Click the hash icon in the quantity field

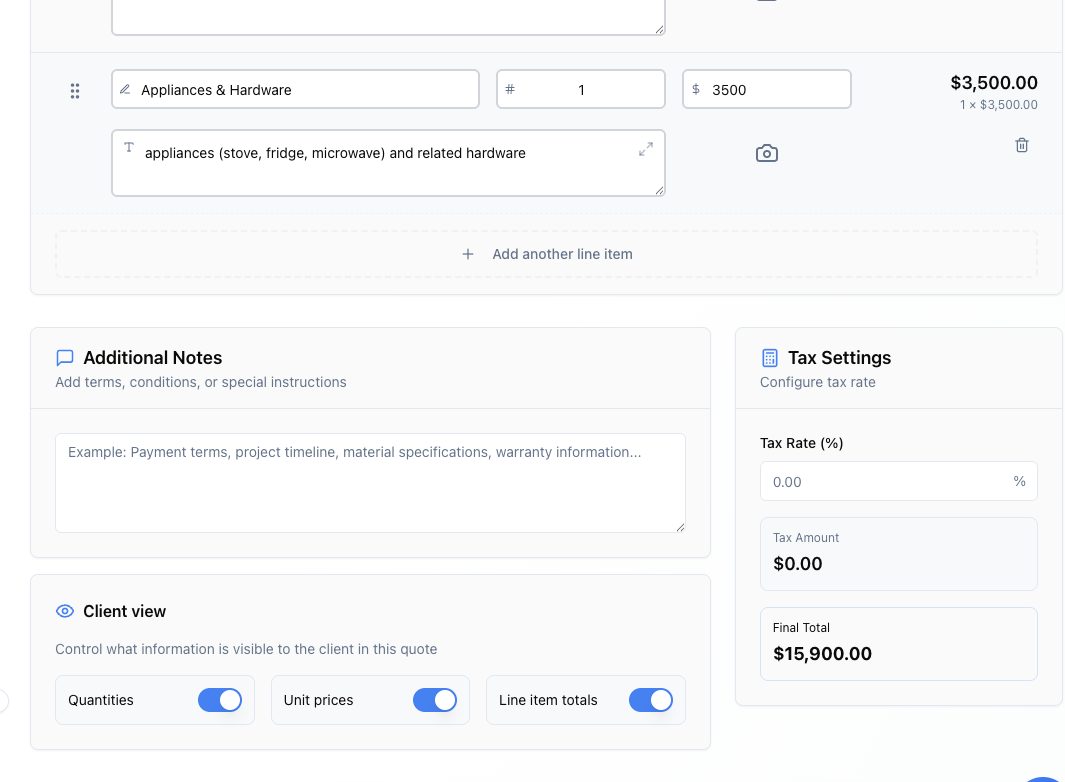510,89
